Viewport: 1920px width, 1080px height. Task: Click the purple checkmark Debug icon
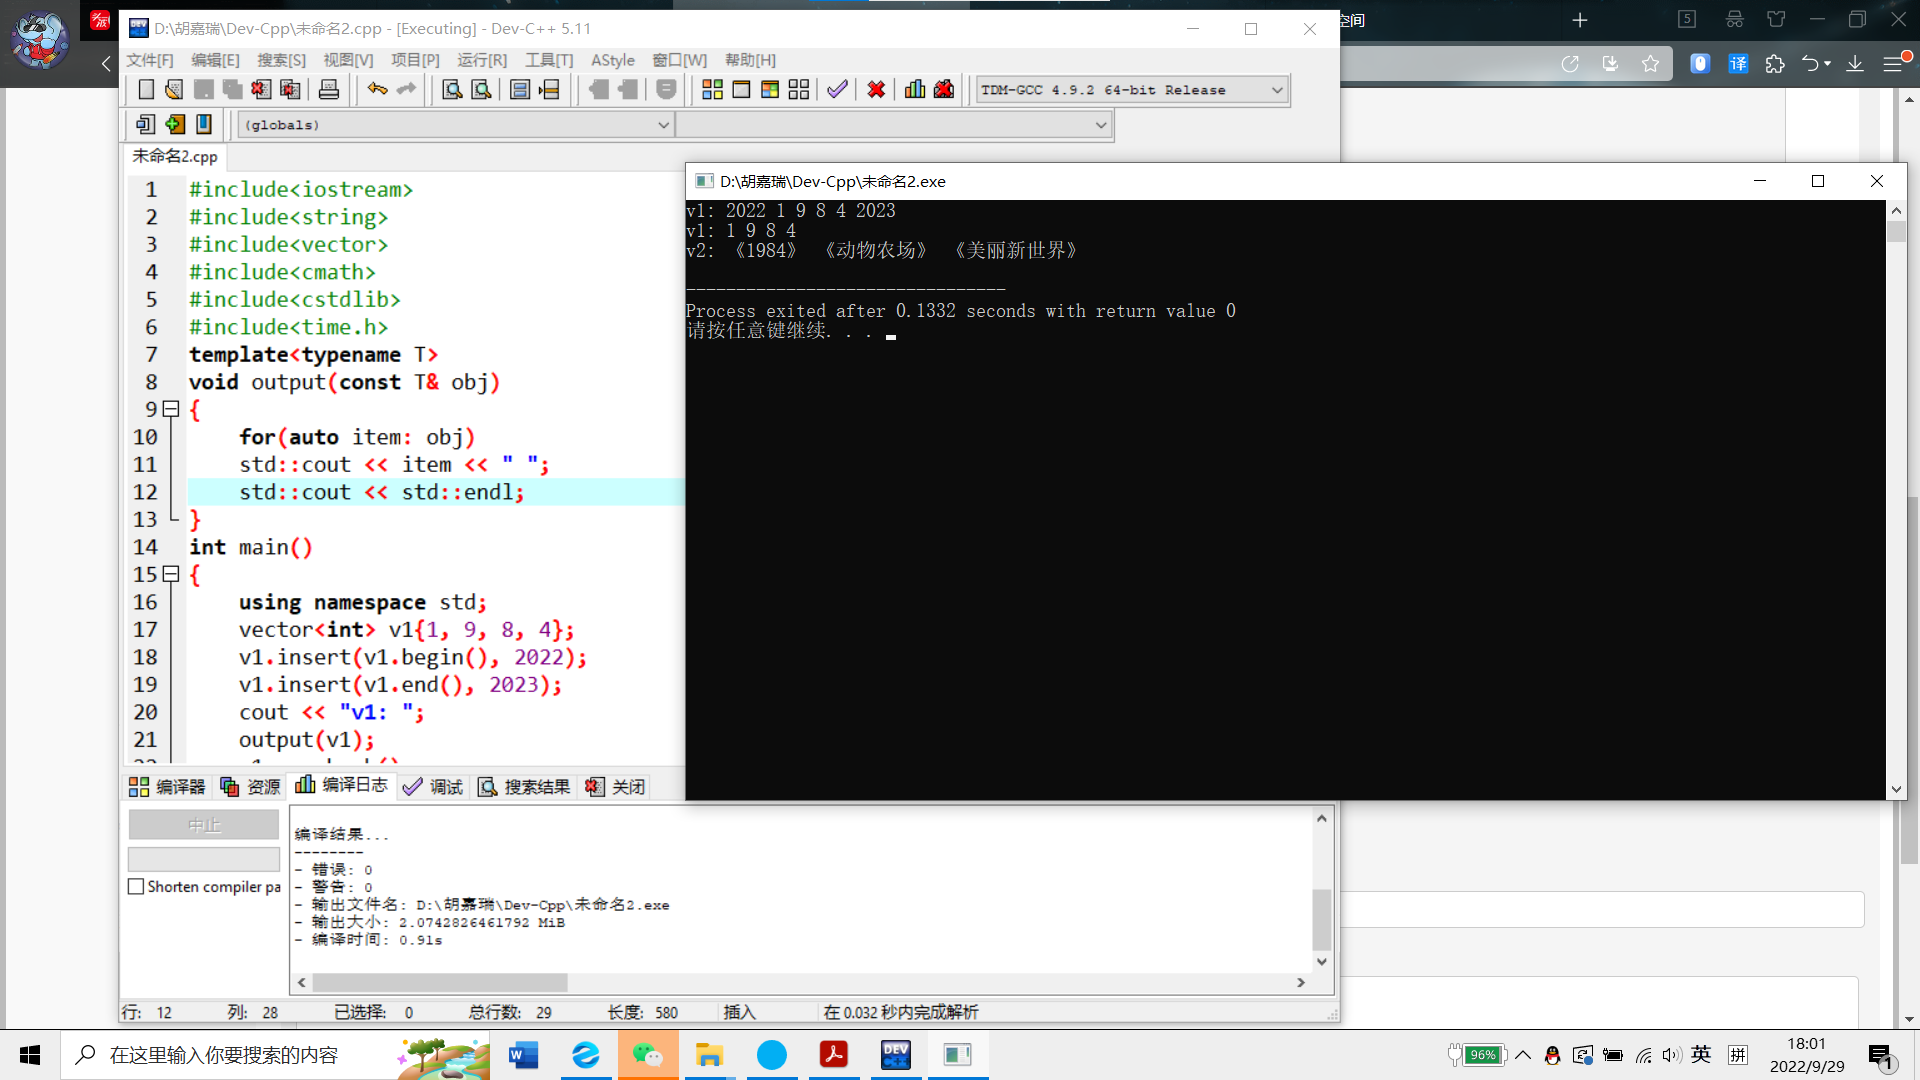tap(837, 90)
